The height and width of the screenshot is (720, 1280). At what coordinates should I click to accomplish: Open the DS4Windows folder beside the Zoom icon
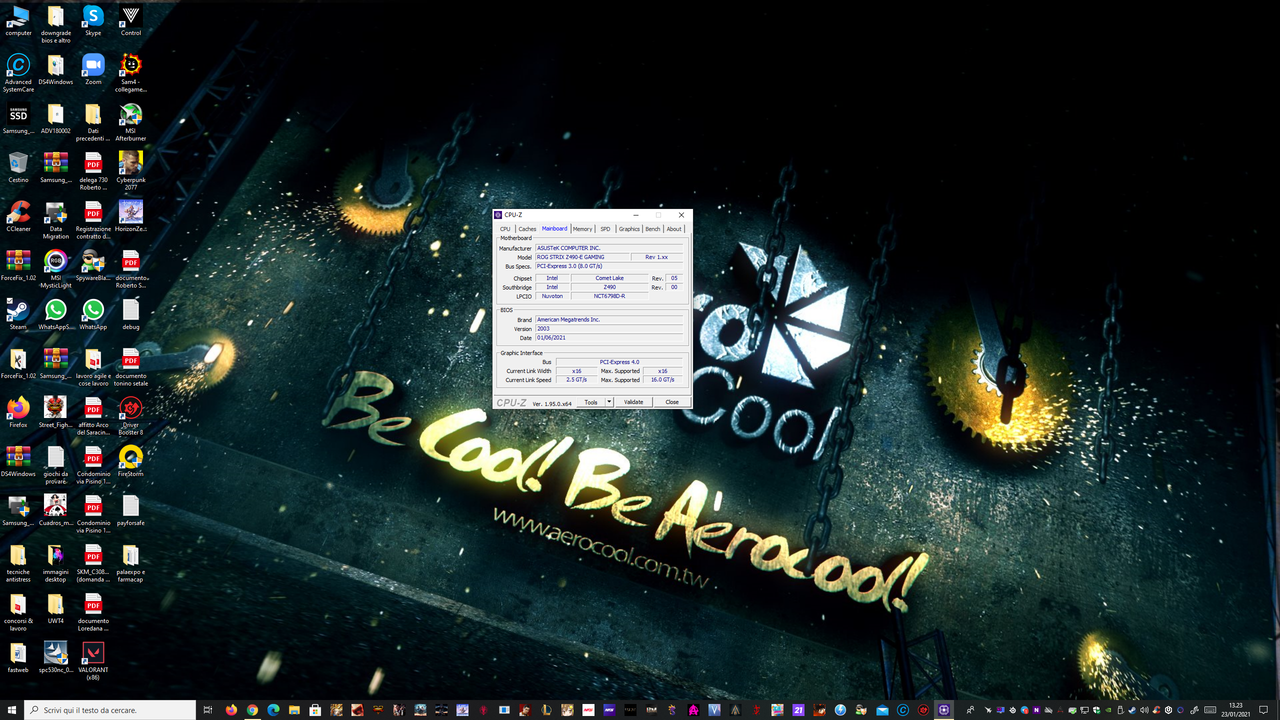coord(56,70)
